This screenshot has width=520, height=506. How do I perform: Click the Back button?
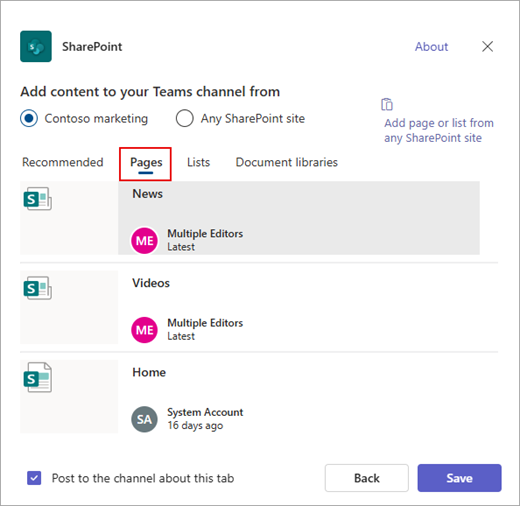(367, 478)
